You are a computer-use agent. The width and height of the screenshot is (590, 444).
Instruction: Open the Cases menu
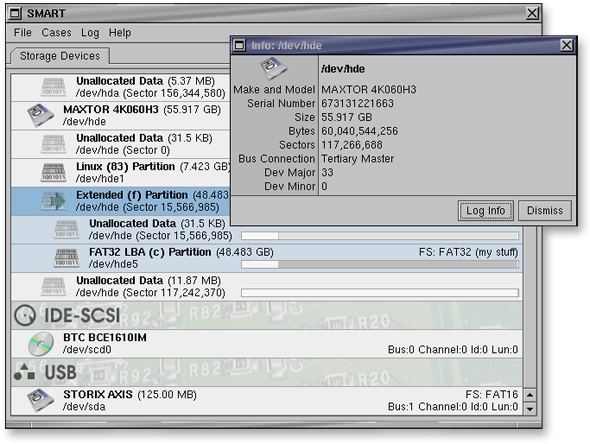pos(56,33)
